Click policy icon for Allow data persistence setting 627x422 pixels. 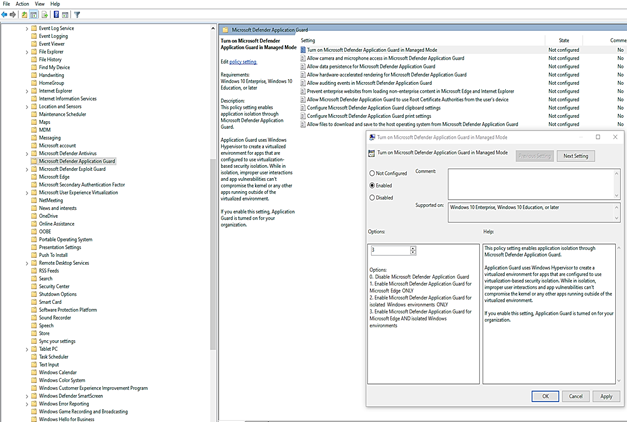coord(303,66)
